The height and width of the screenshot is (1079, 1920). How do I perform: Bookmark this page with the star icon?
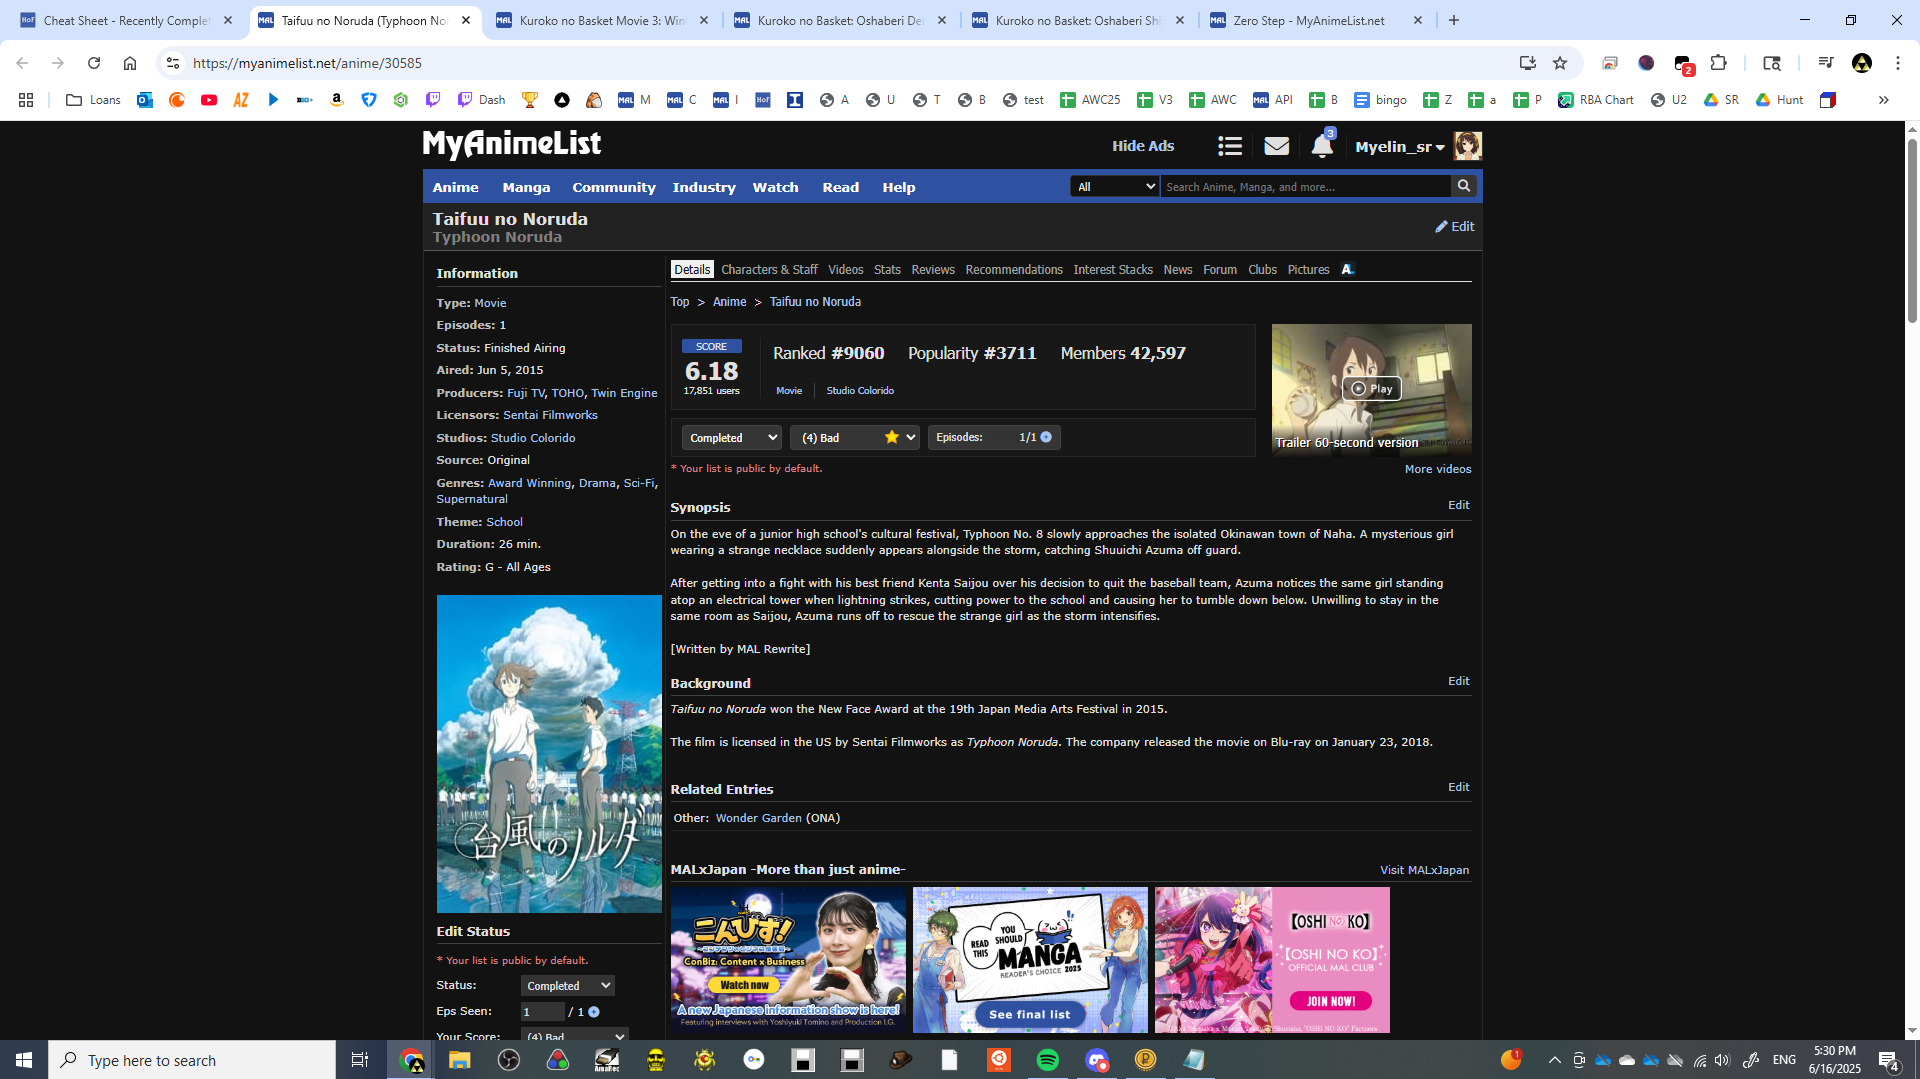coord(1560,63)
